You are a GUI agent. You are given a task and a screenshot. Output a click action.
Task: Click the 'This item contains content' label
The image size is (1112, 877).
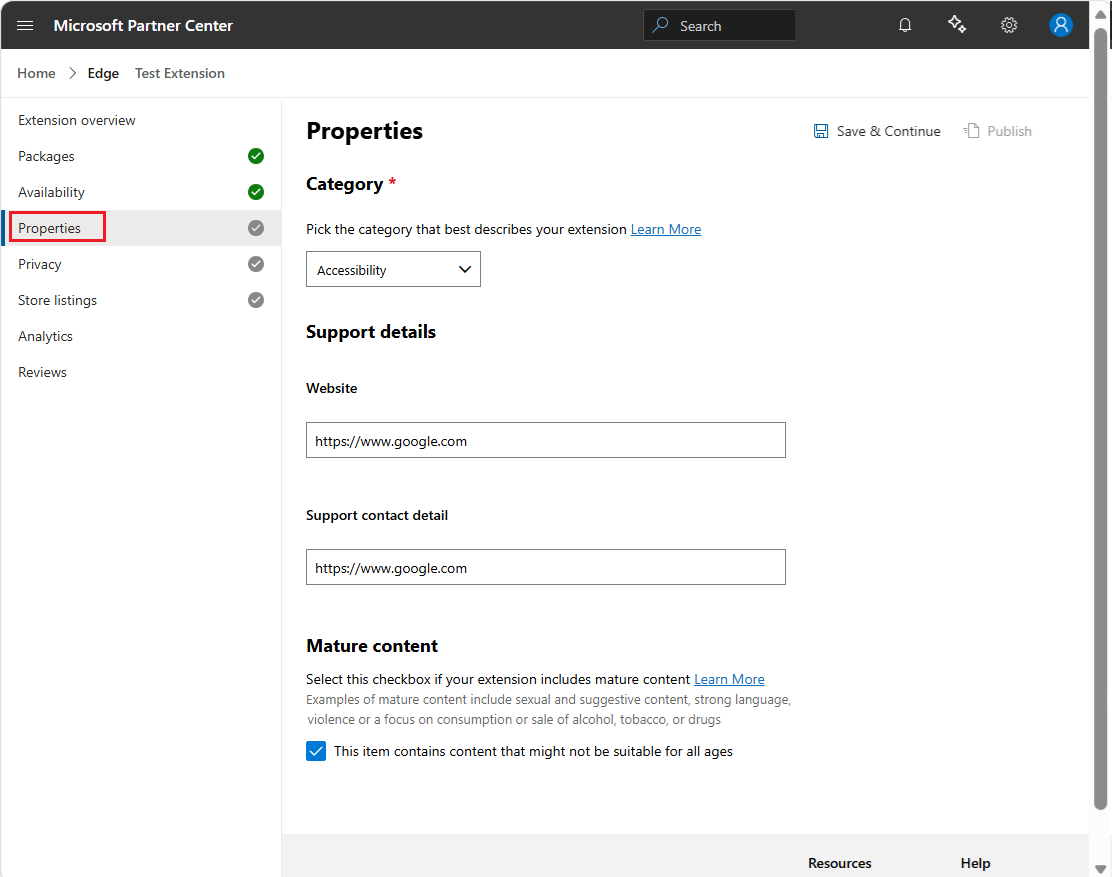click(x=533, y=752)
